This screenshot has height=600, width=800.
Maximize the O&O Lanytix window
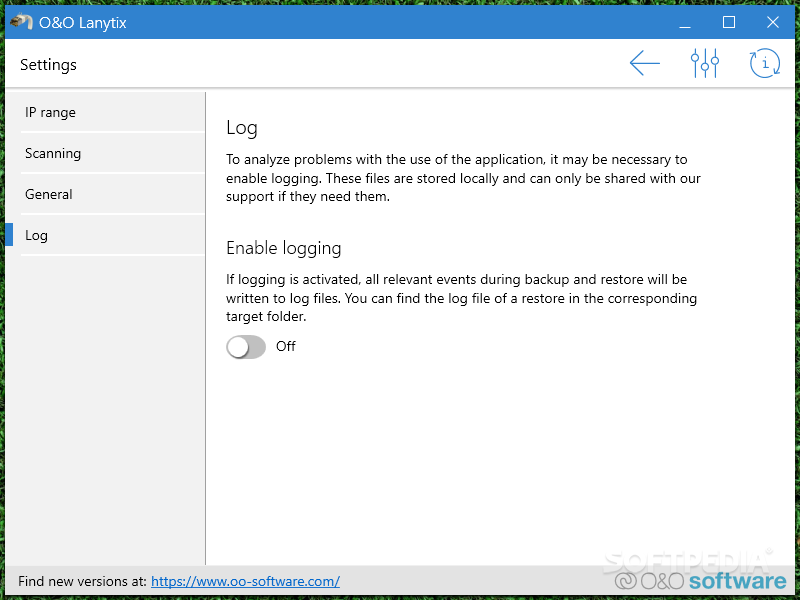[729, 22]
